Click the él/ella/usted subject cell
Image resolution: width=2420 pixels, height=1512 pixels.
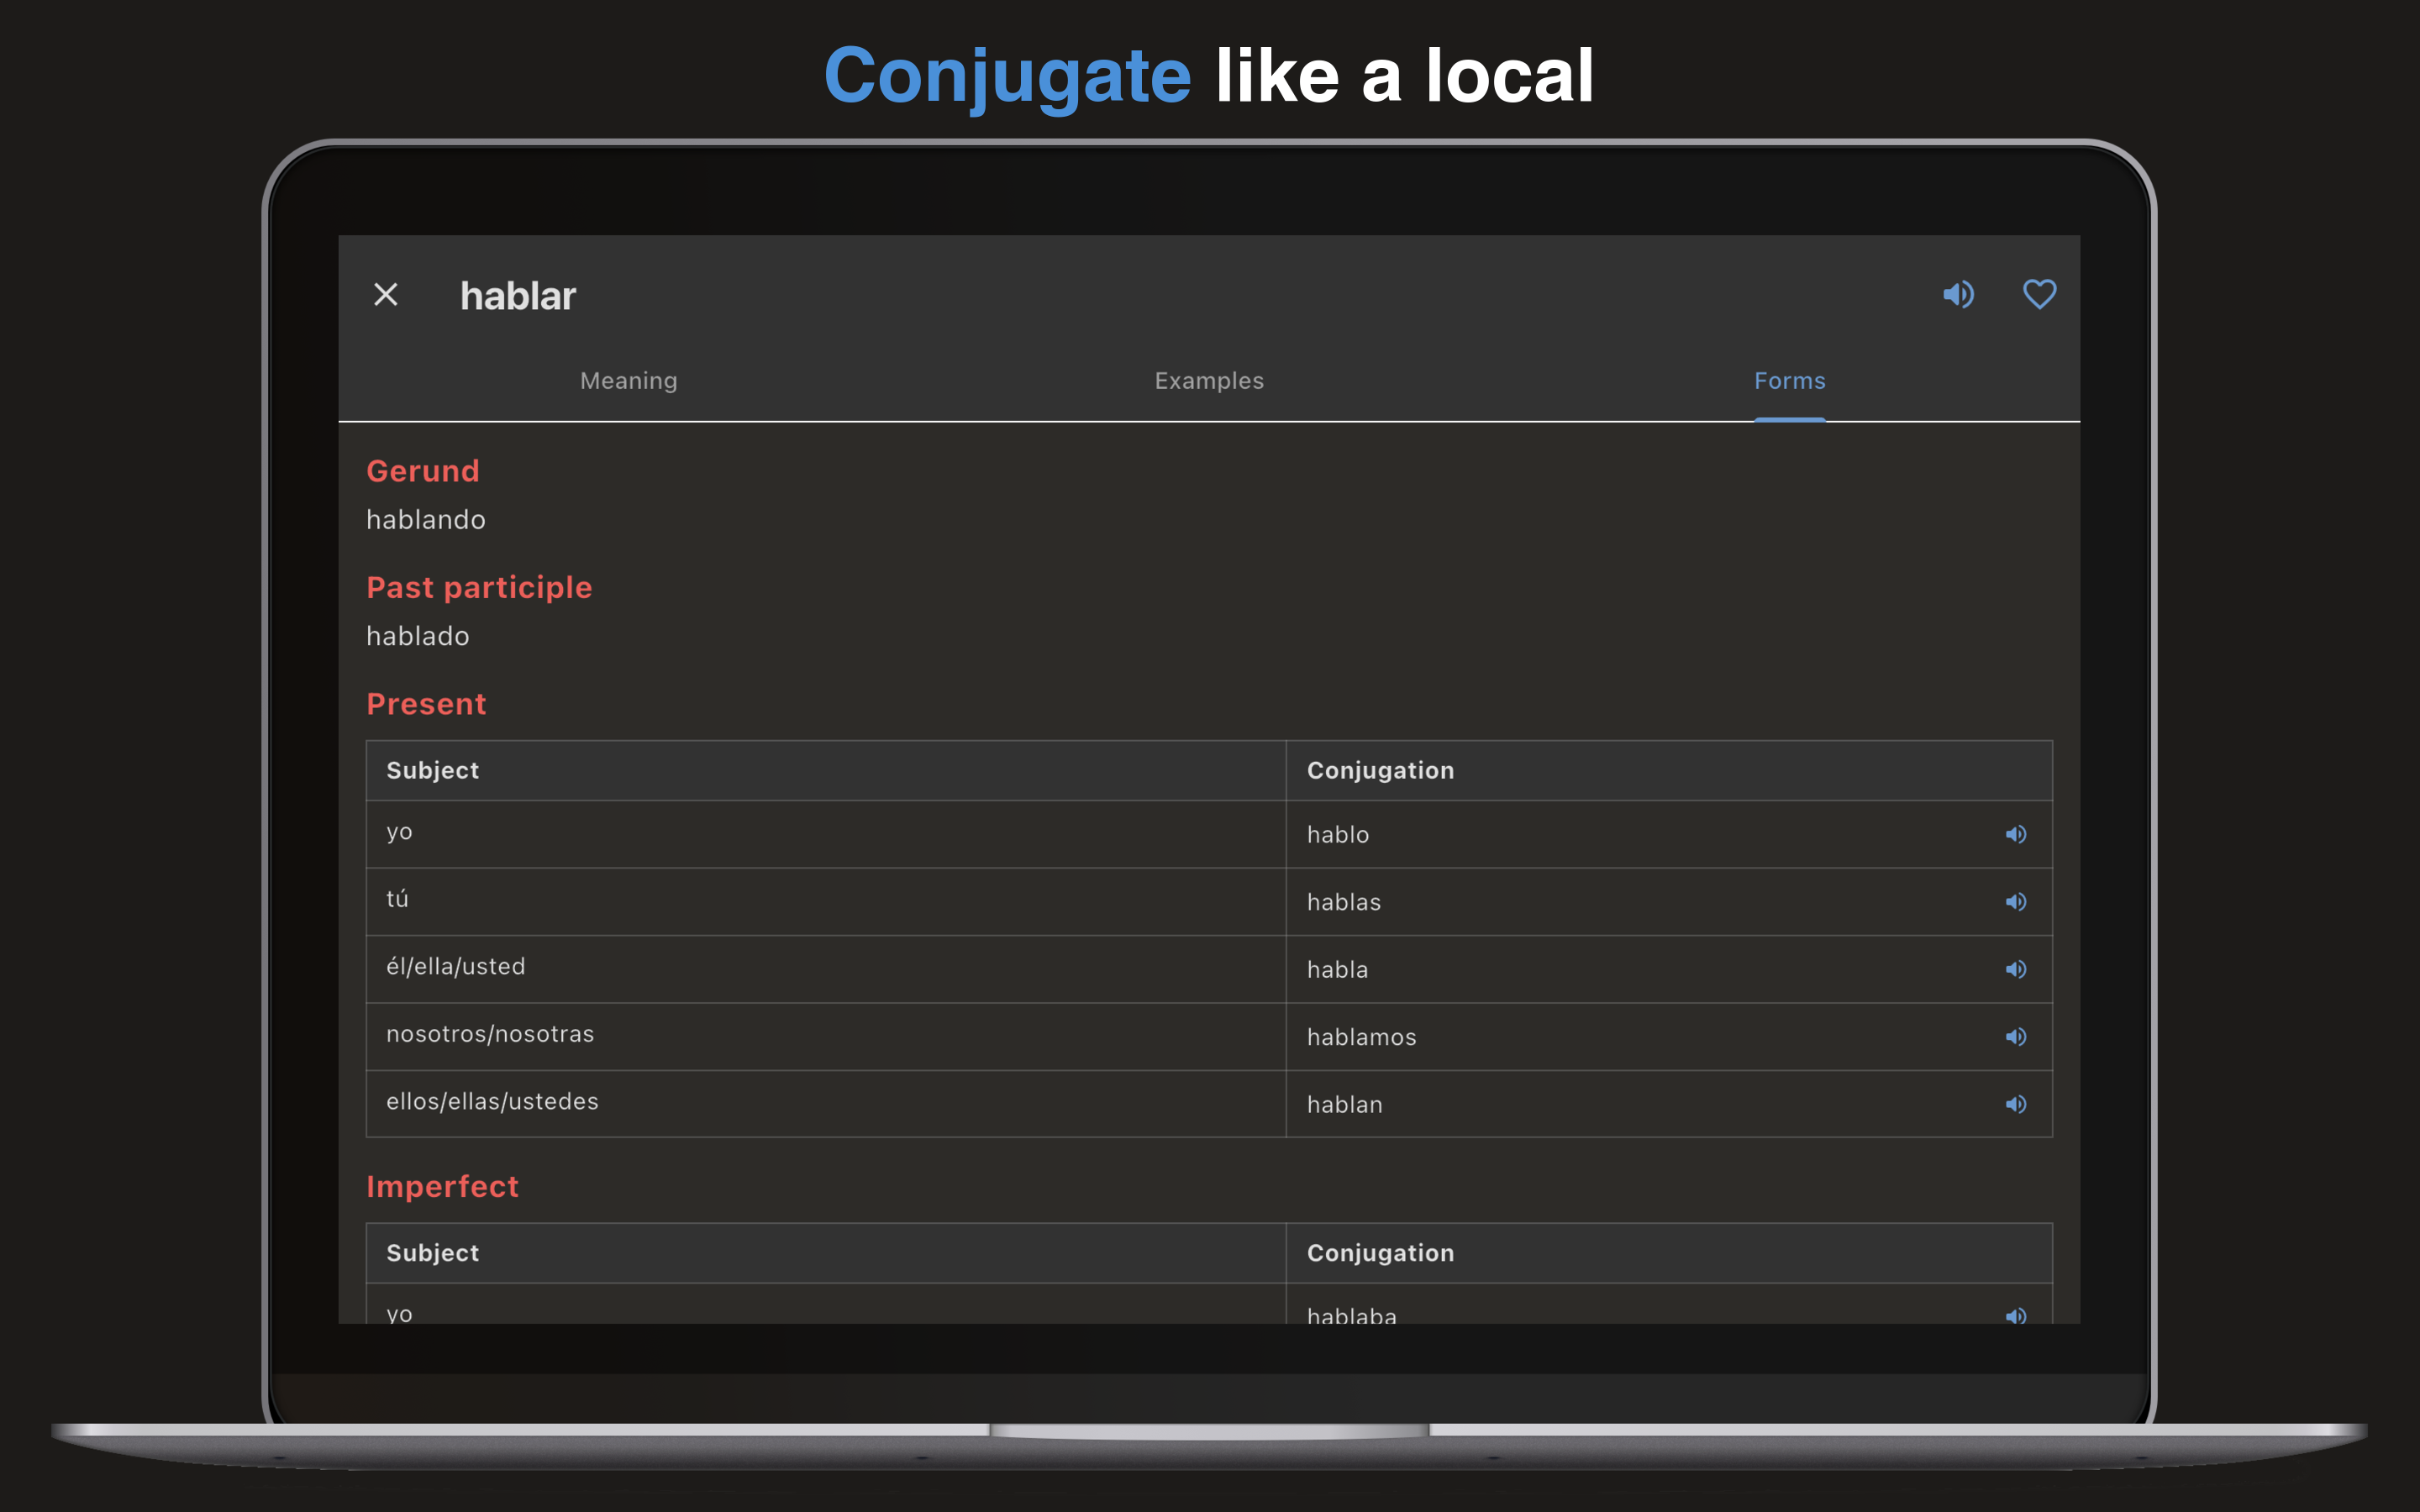(826, 969)
